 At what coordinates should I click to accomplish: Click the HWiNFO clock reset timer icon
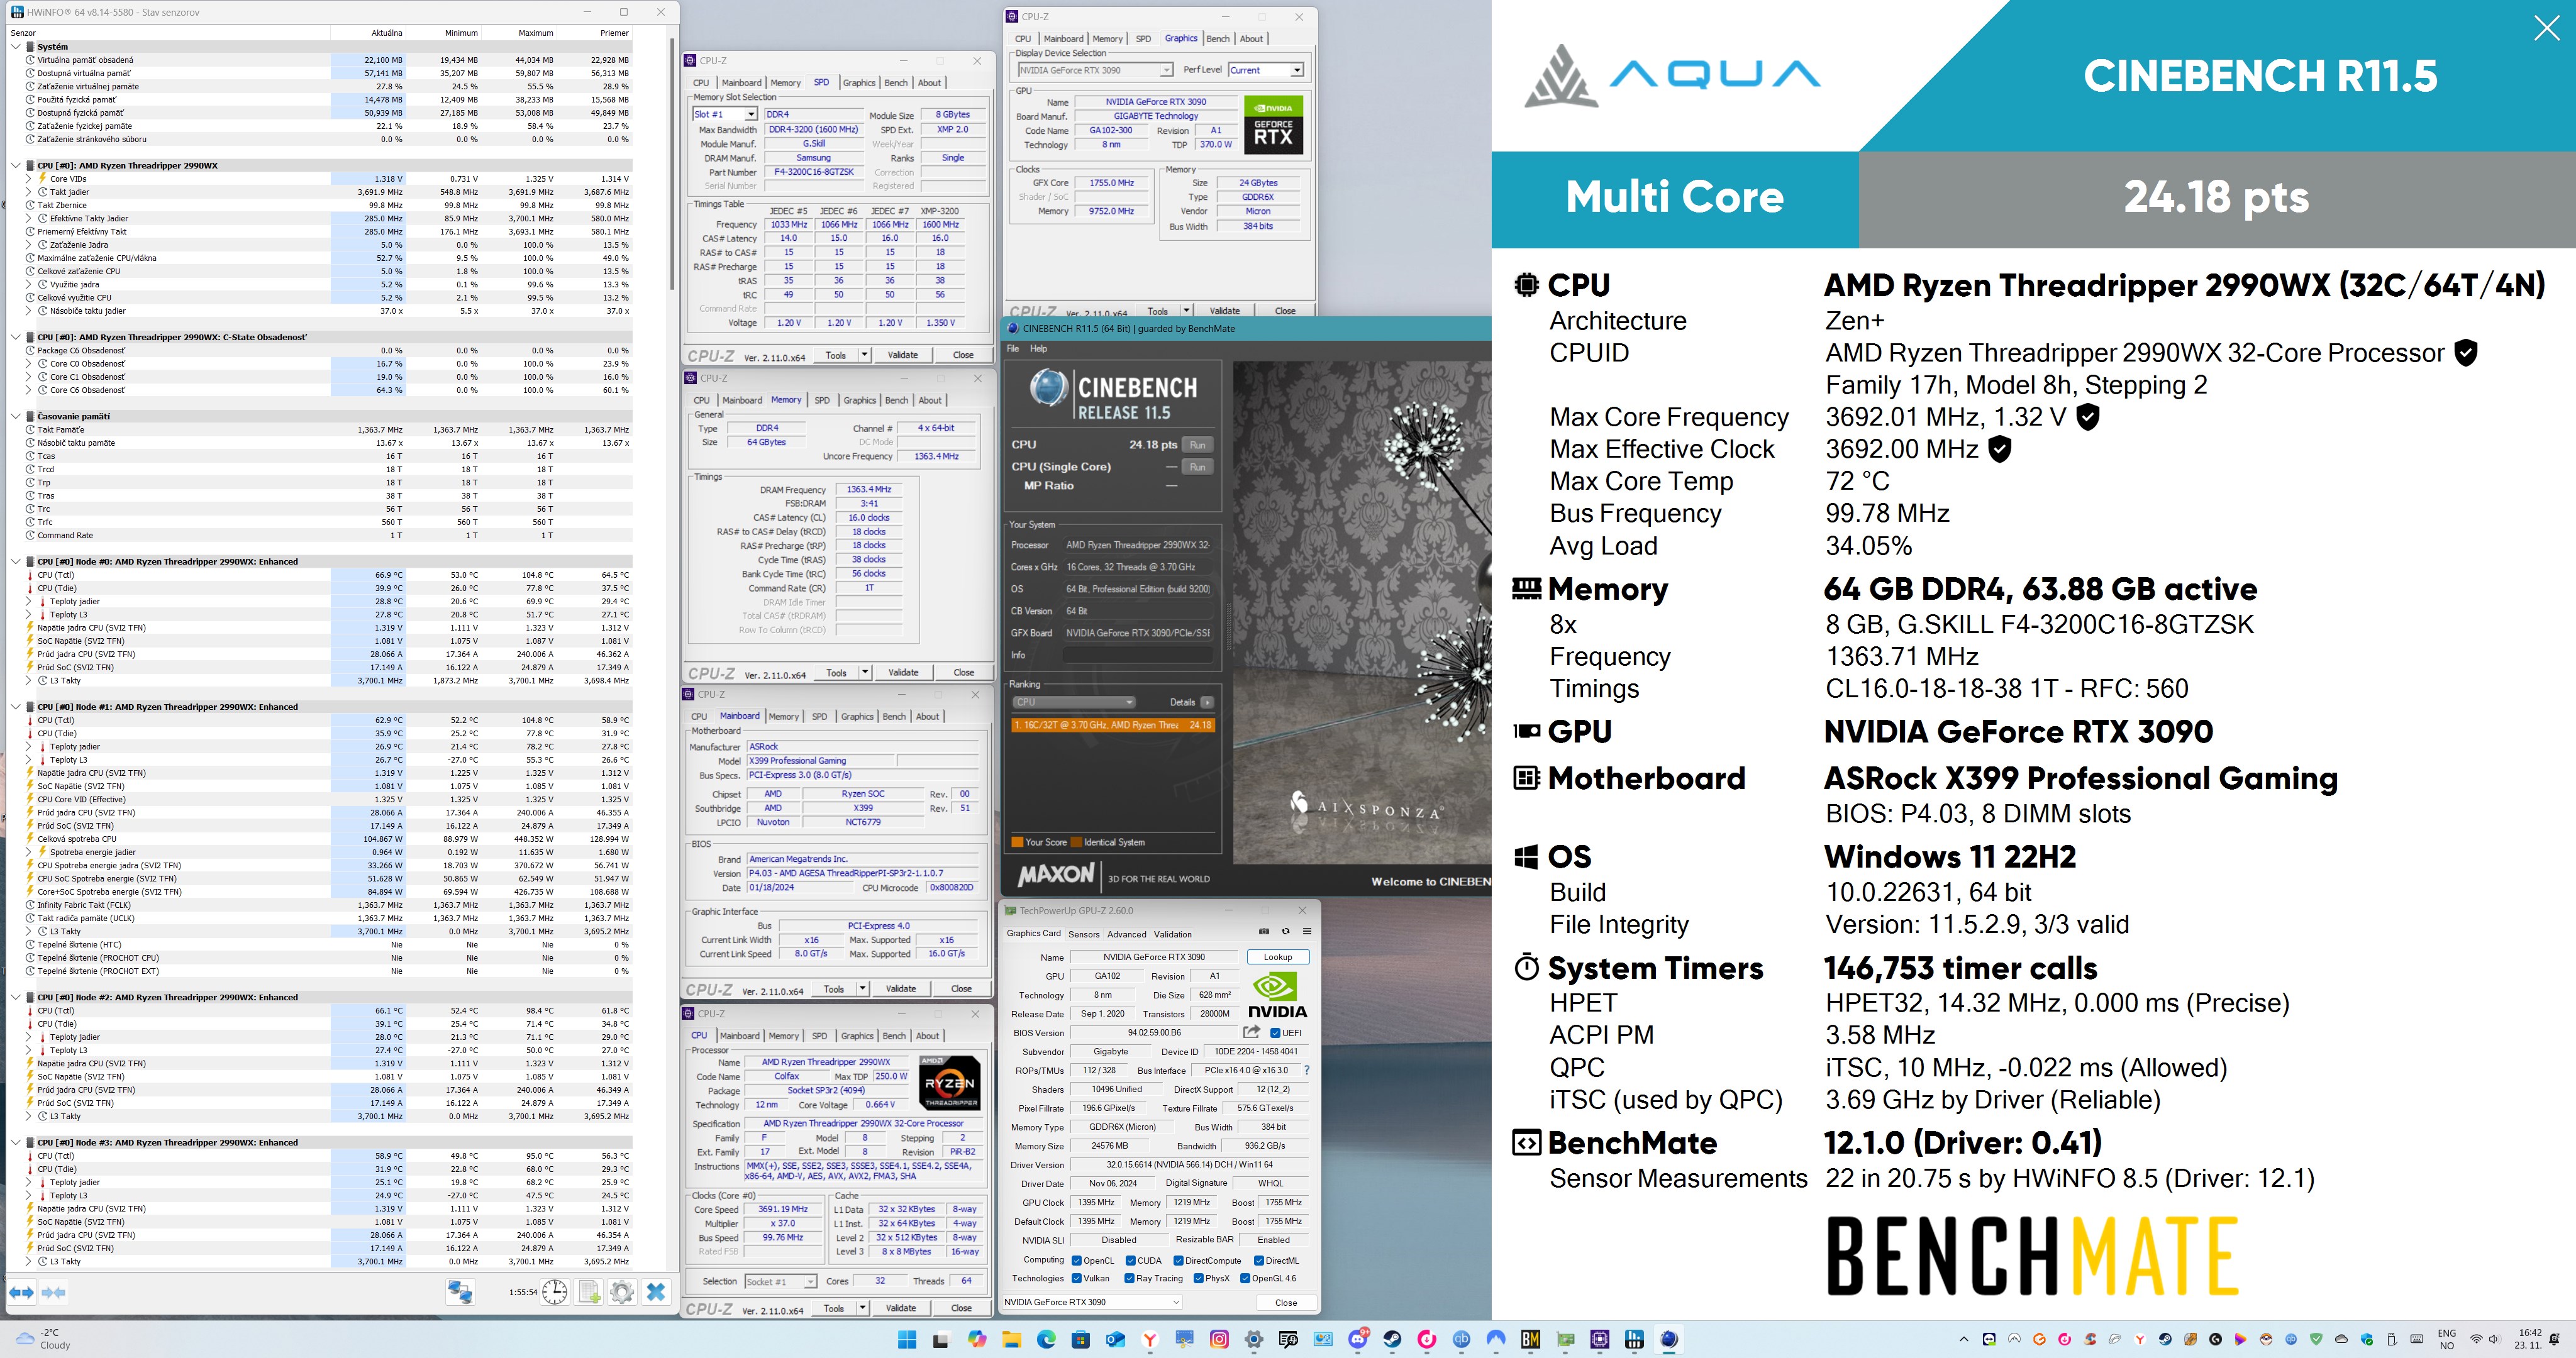[555, 1292]
